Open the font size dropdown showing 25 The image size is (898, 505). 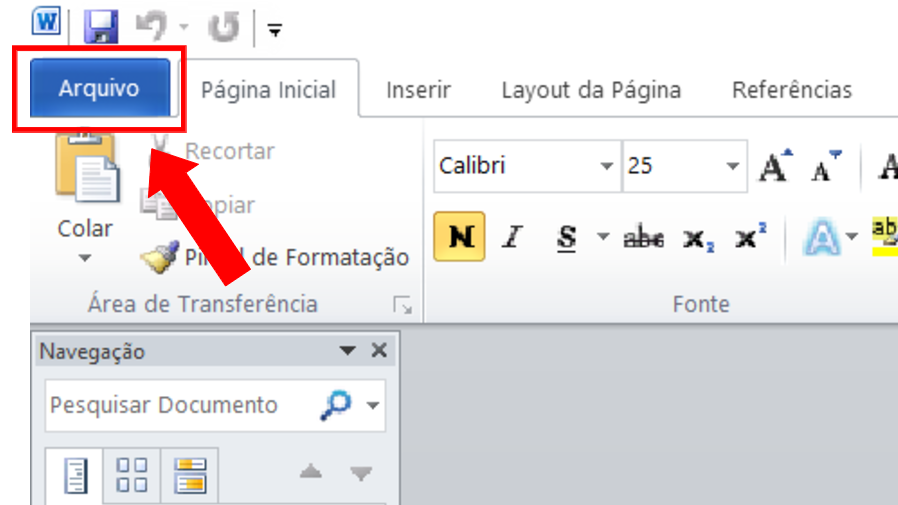pyautogui.click(x=733, y=166)
